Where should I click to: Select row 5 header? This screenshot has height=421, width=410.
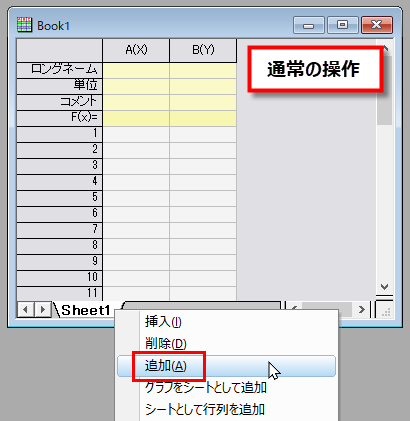(59, 198)
